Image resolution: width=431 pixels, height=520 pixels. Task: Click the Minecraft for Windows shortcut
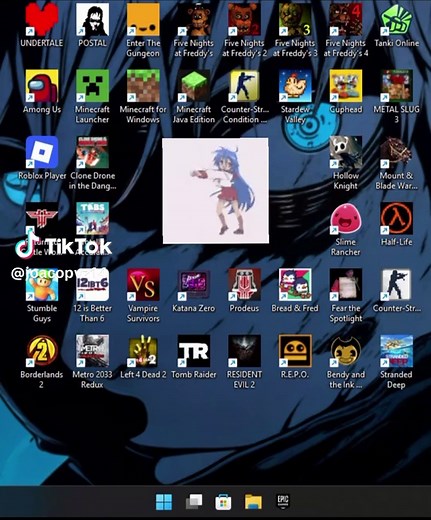tap(143, 86)
